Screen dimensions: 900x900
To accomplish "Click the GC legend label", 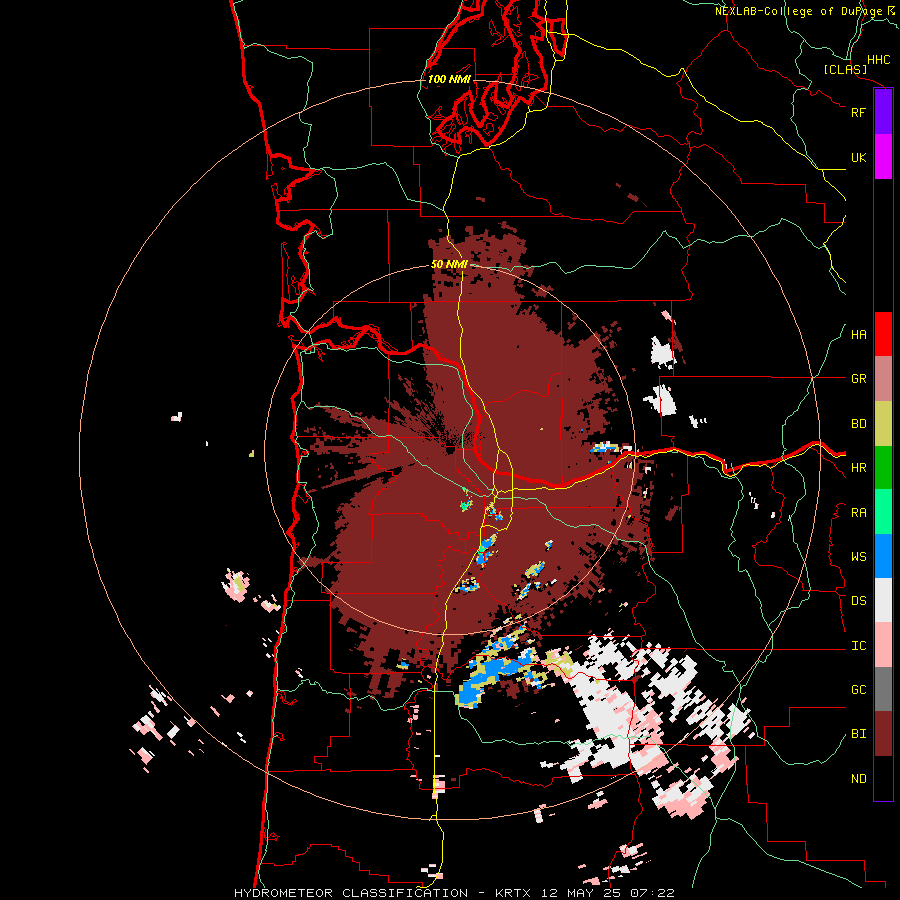I will click(858, 690).
